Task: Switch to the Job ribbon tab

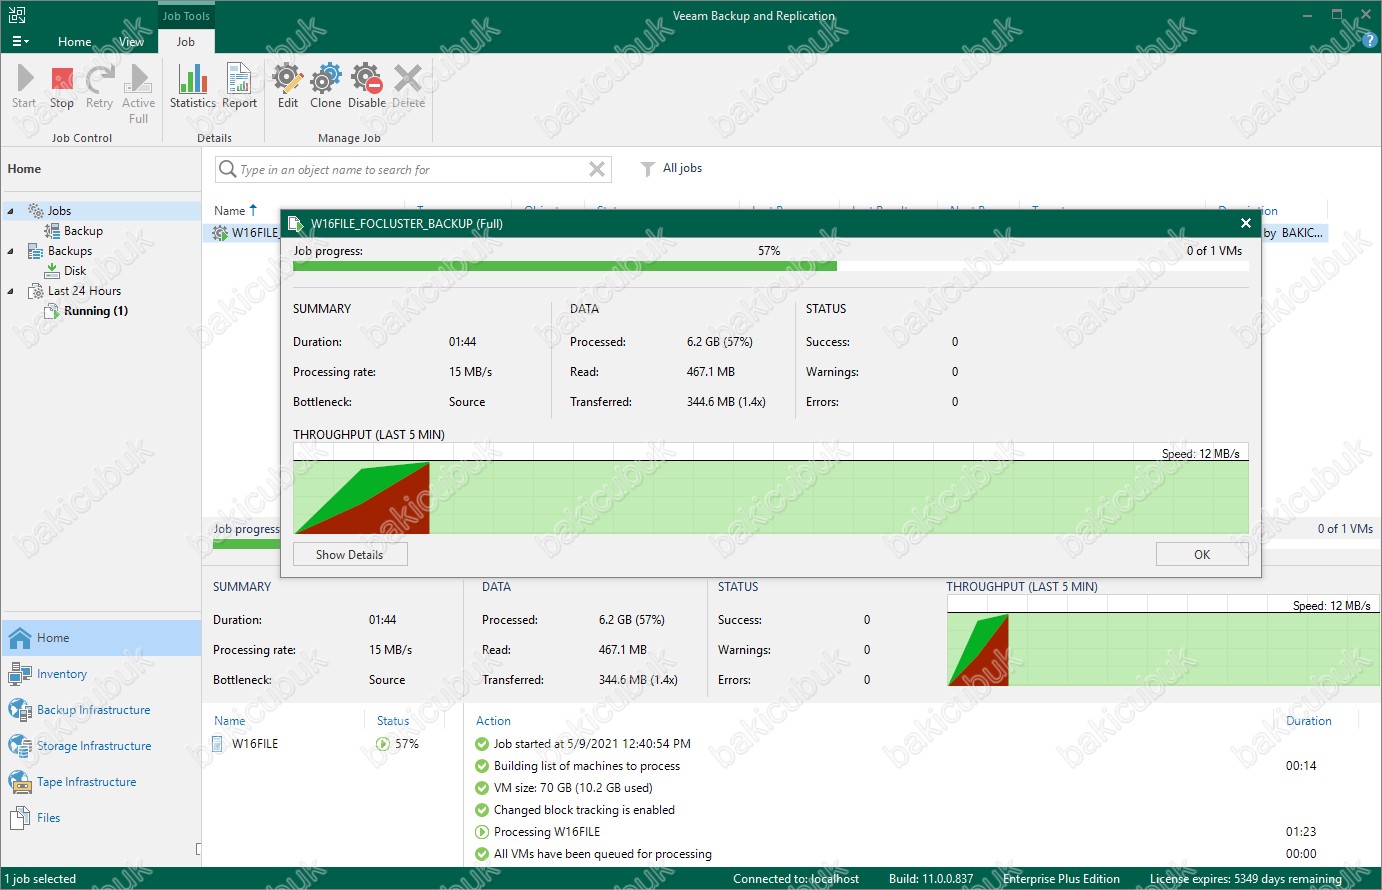Action: tap(186, 42)
